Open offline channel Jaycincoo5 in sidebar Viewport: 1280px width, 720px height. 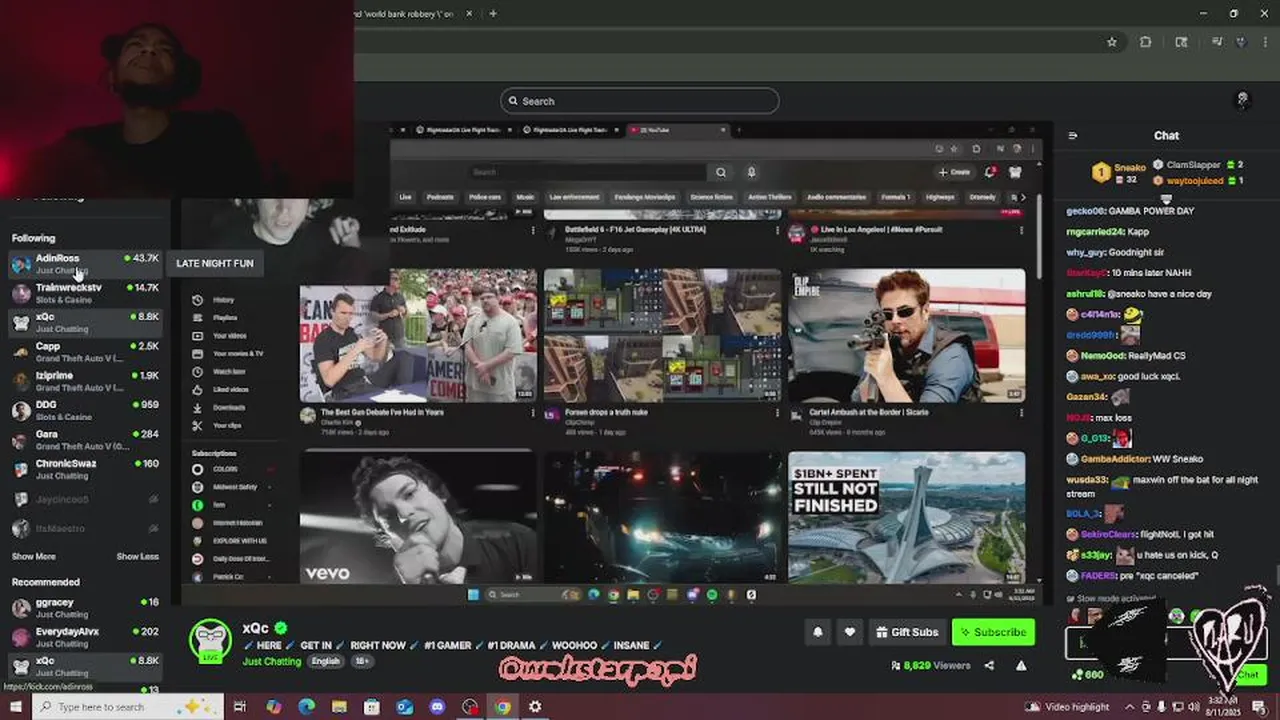pos(85,499)
